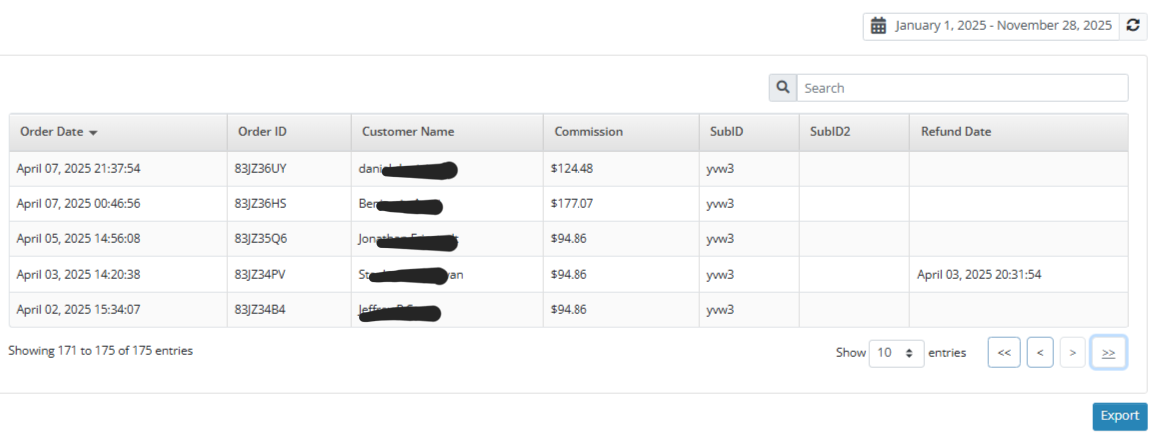Sort table by Refund Date column
This screenshot has width=1156, height=434.
[956, 132]
